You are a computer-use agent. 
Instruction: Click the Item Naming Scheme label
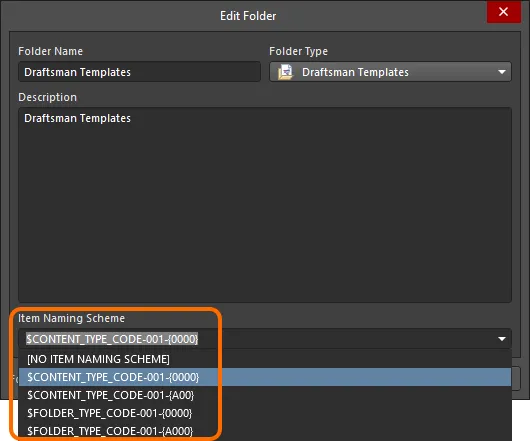tap(71, 318)
